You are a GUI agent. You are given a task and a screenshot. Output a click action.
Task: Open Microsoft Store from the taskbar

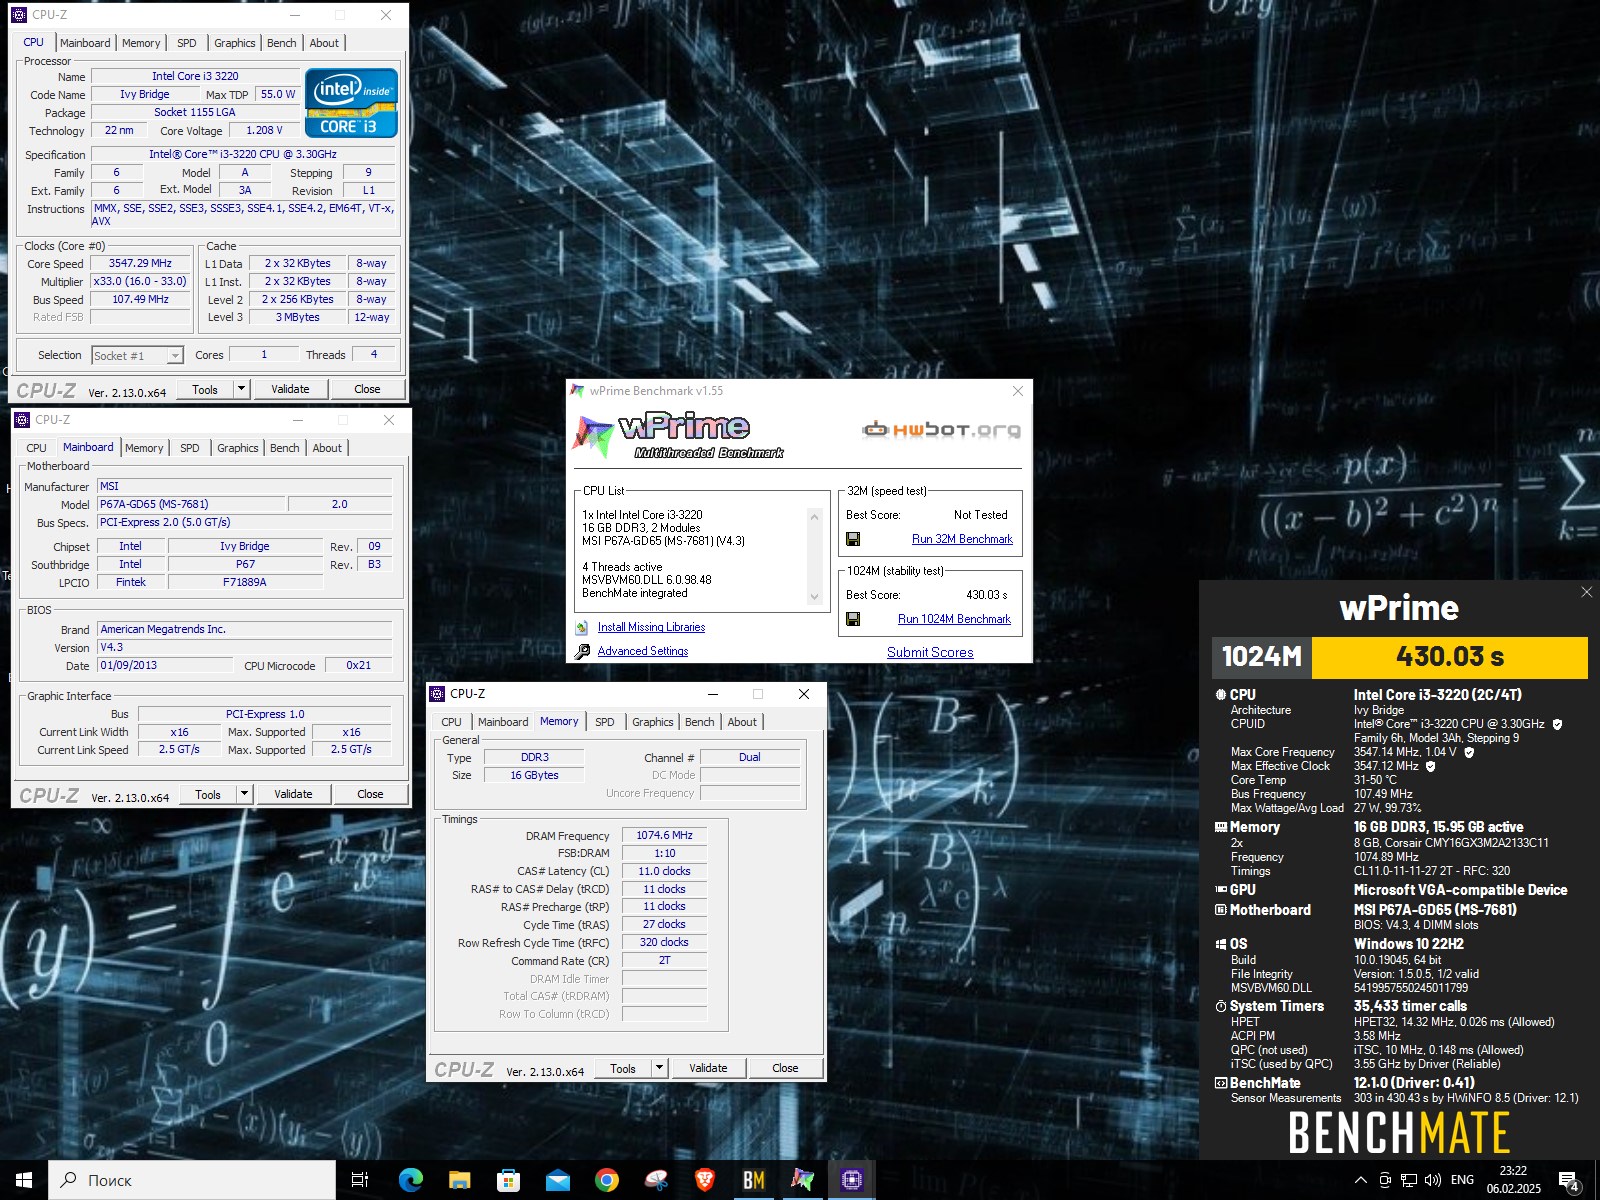click(x=508, y=1180)
